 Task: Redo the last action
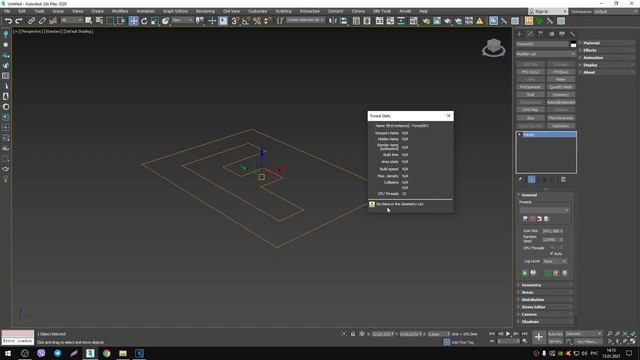point(19,21)
